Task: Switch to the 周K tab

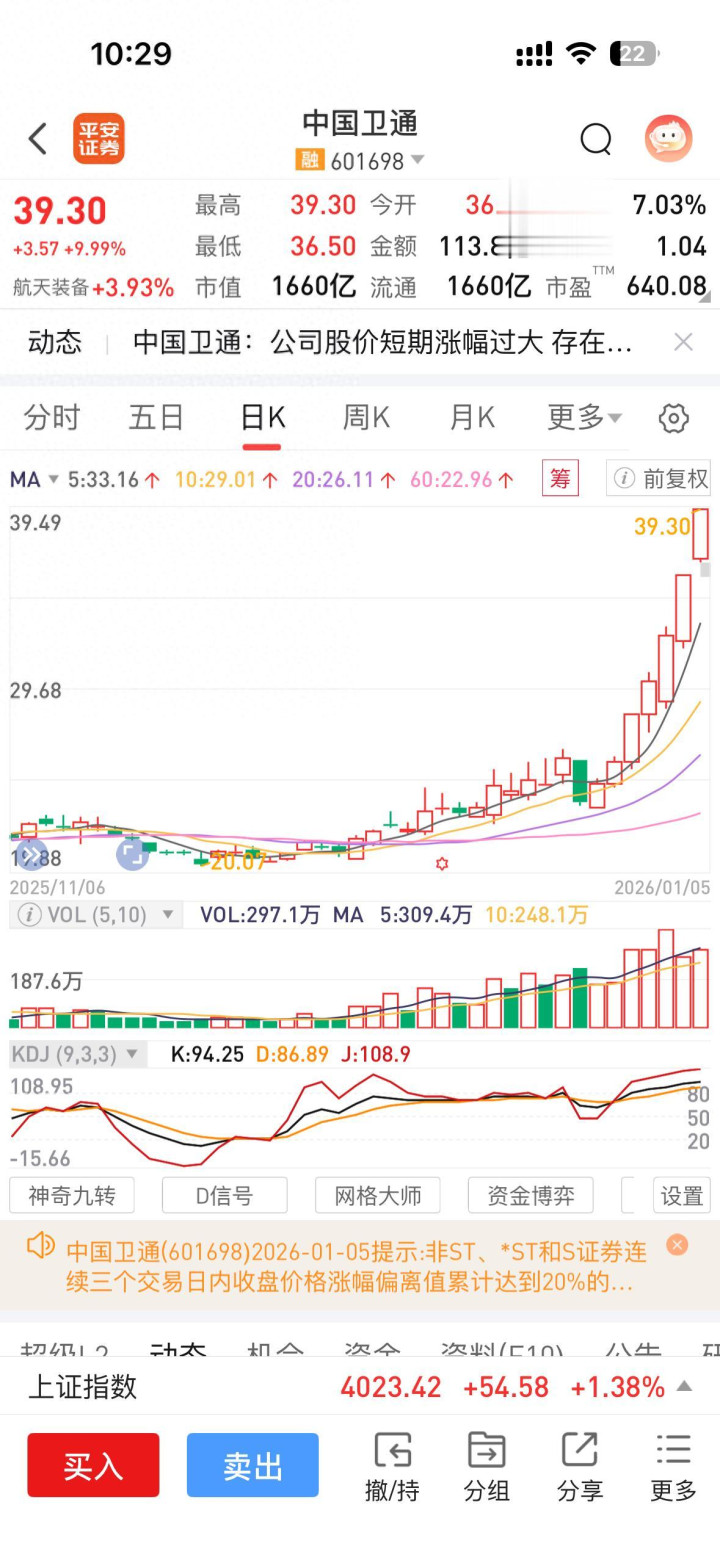Action: (x=366, y=417)
